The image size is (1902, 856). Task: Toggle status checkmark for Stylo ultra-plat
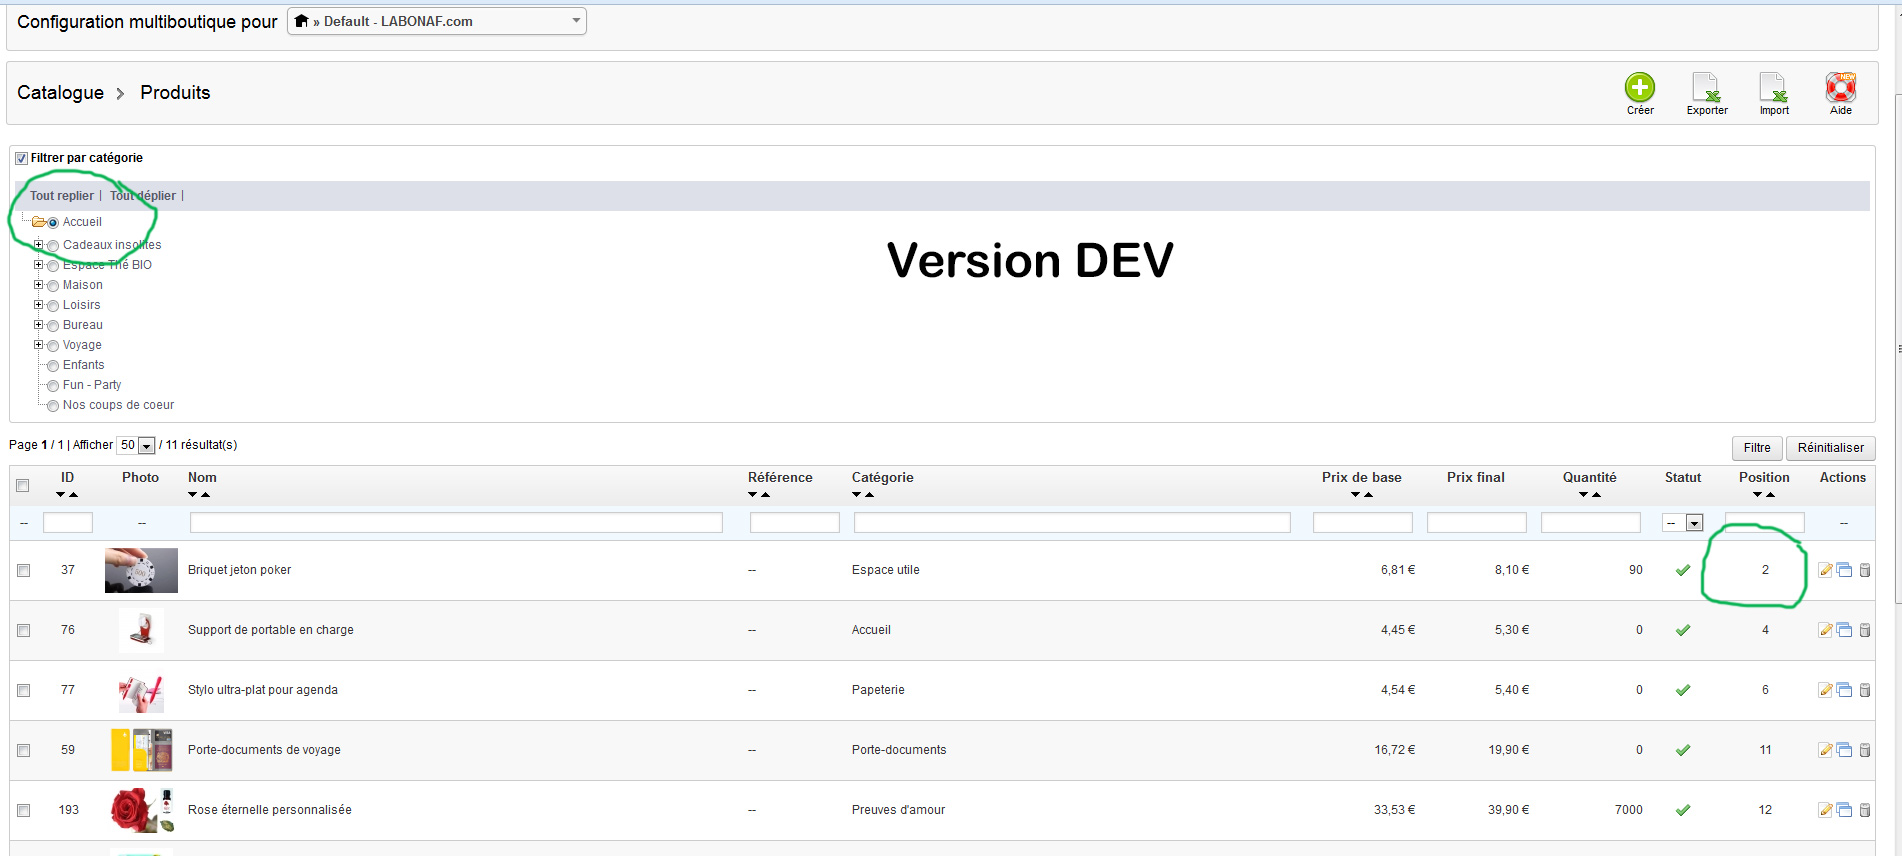[x=1683, y=690]
